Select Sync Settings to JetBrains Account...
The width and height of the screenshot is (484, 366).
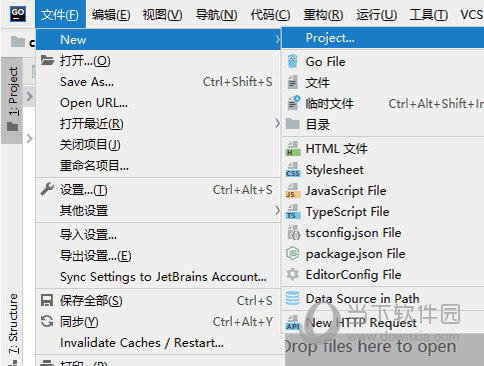(163, 277)
